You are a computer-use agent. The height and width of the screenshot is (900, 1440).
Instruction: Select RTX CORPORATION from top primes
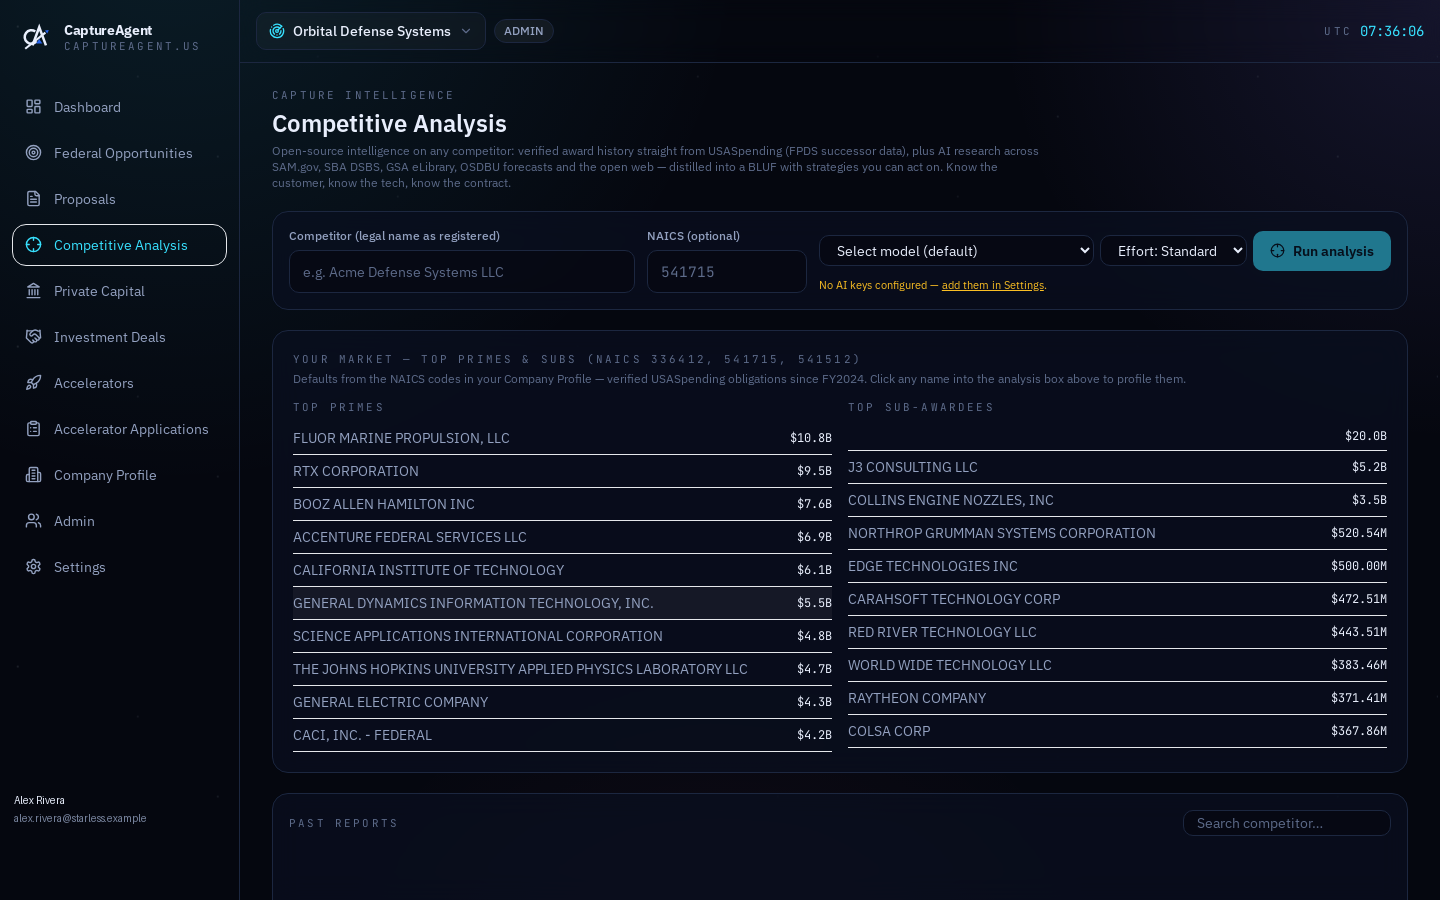pos(562,471)
